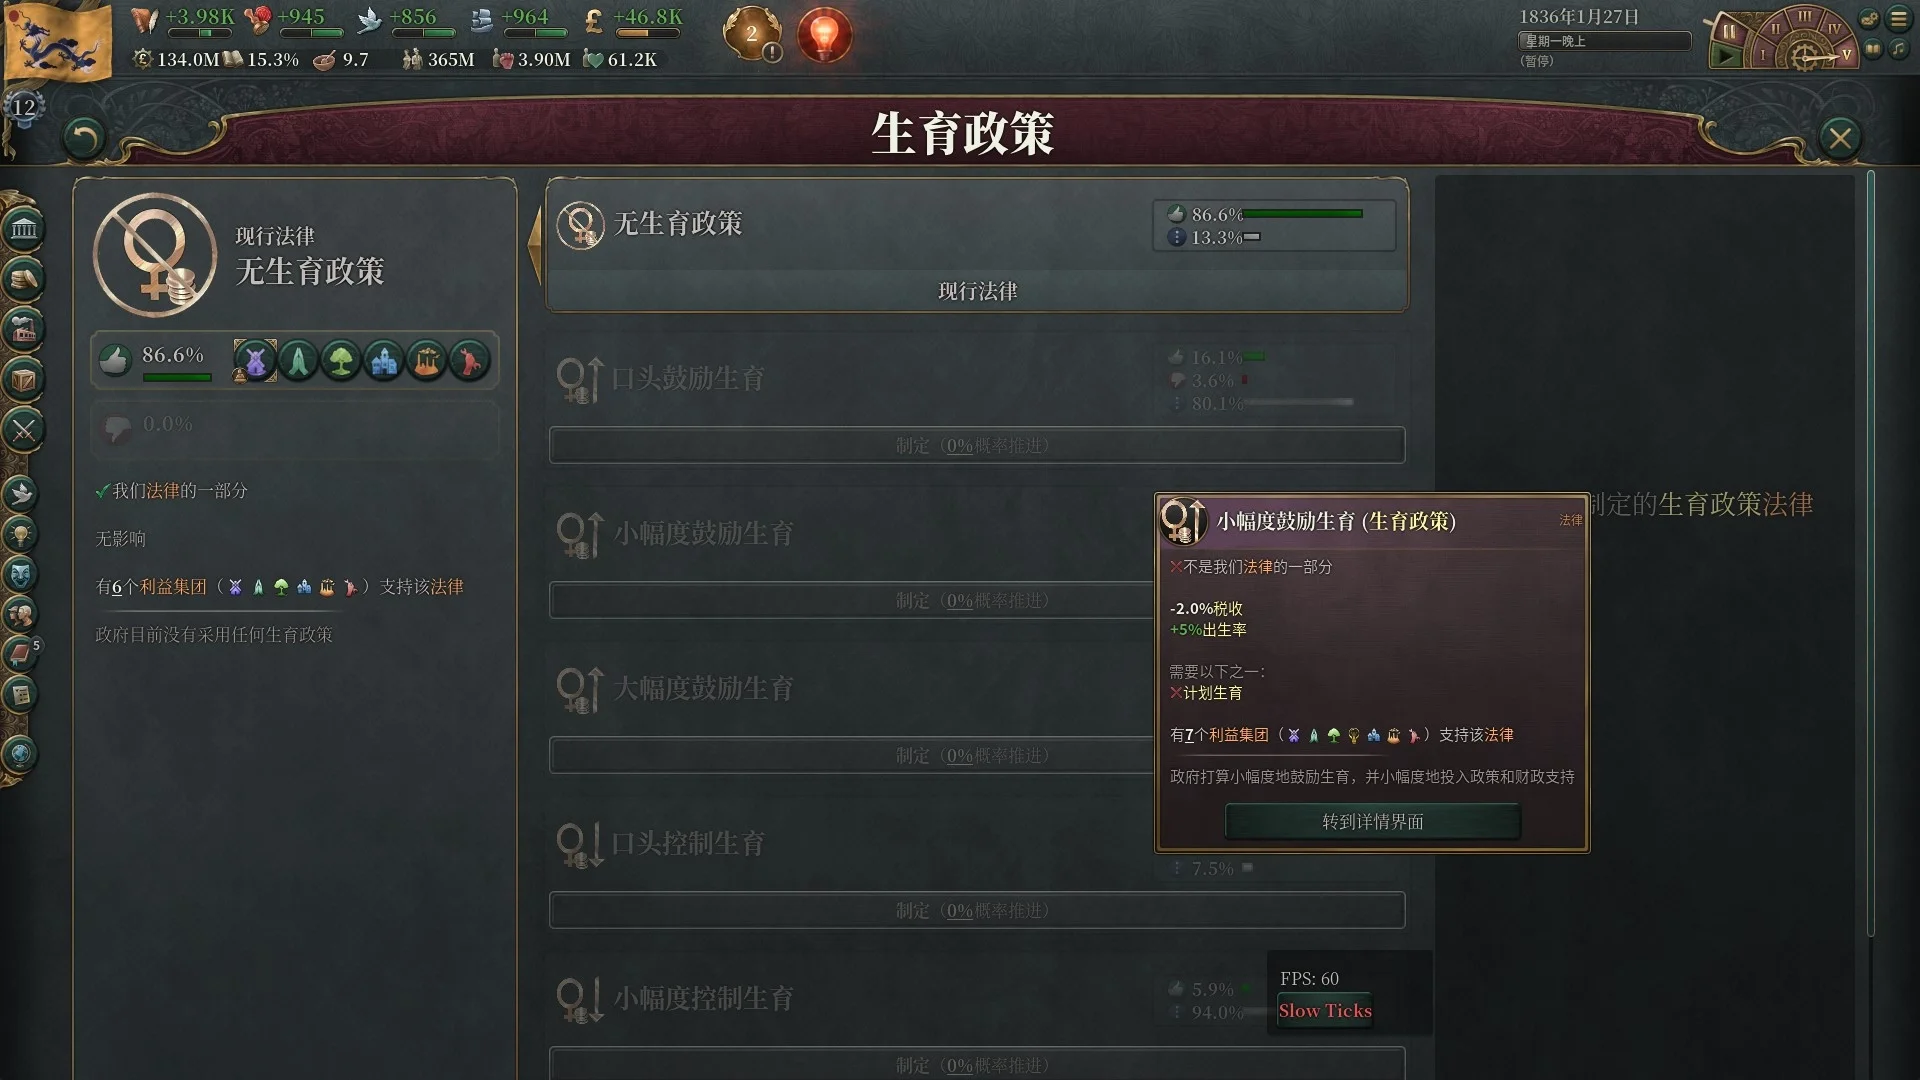Open the music player note icon
Screen dimensions: 1920x1080
tap(1898, 49)
